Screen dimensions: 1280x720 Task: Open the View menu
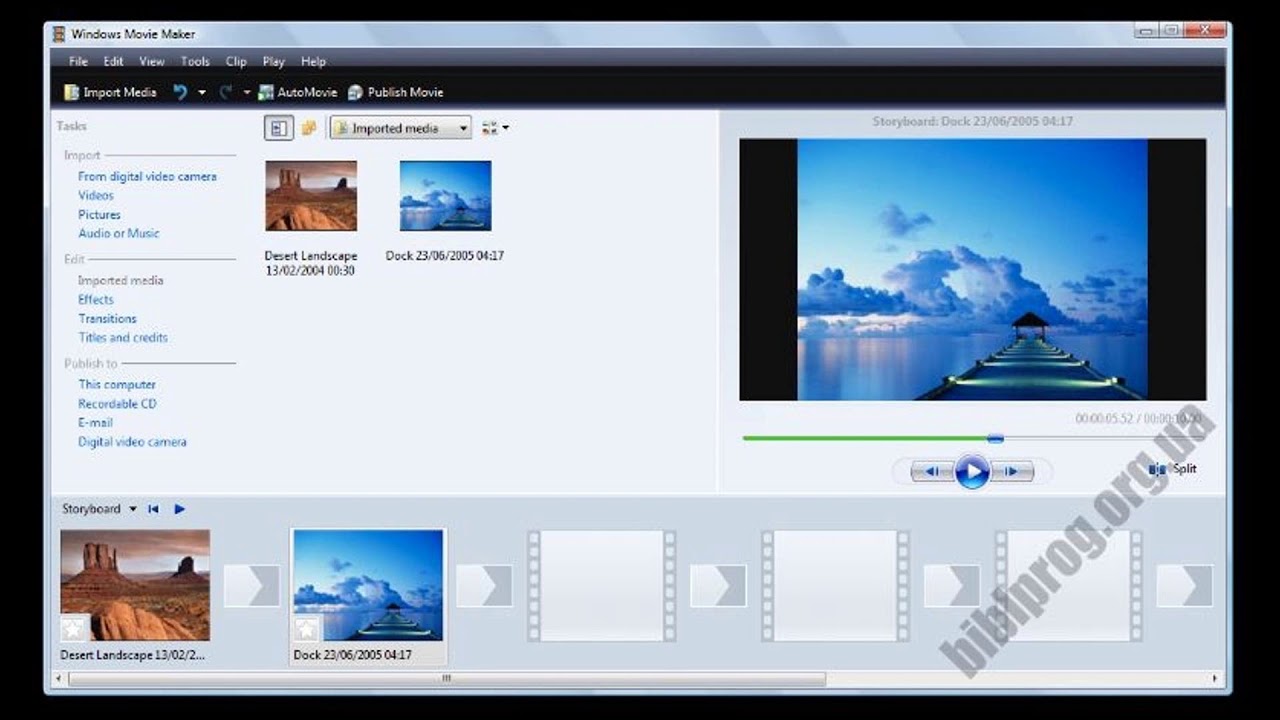pyautogui.click(x=152, y=61)
